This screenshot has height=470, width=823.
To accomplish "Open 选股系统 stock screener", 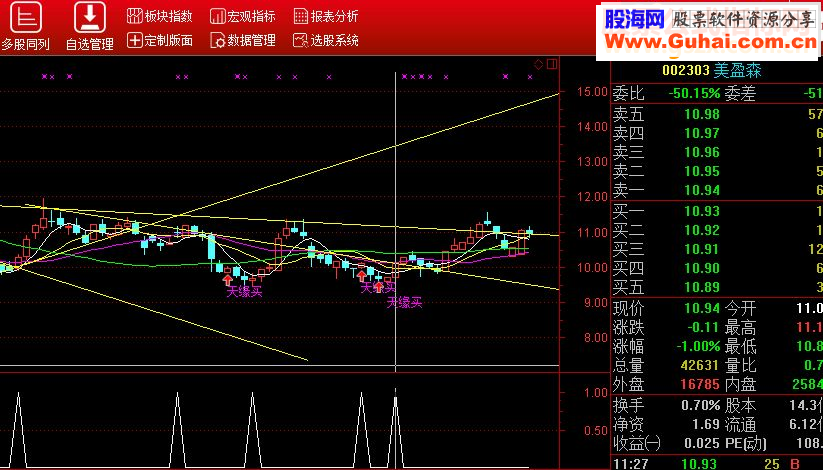I will (326, 40).
